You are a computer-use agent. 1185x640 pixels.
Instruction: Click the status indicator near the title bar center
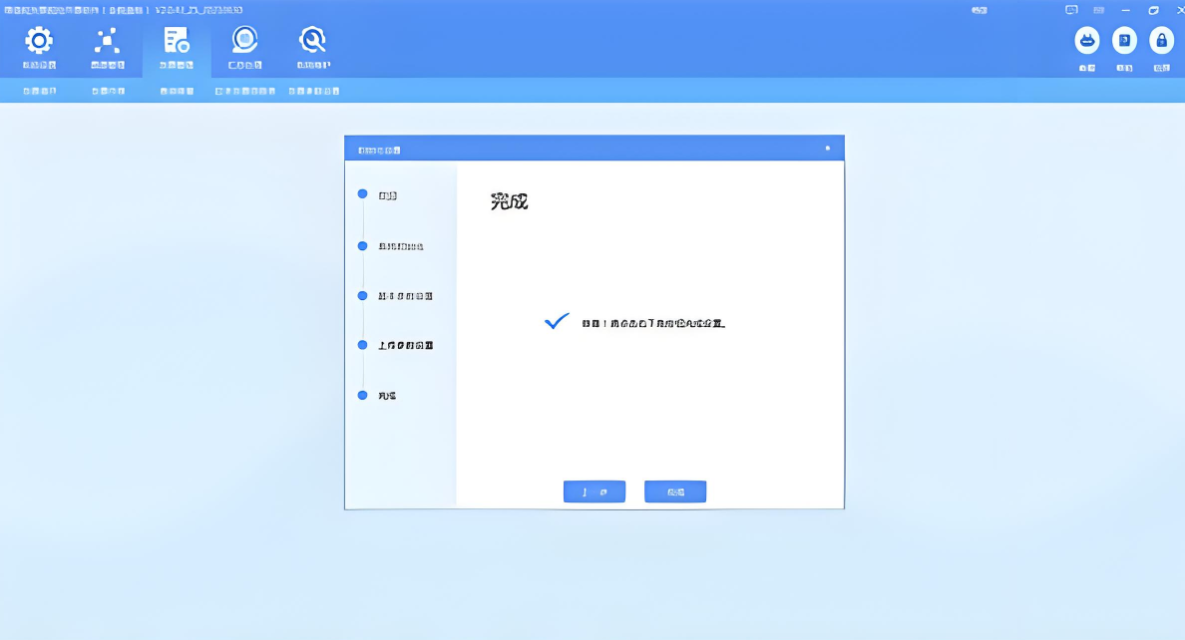pos(977,9)
